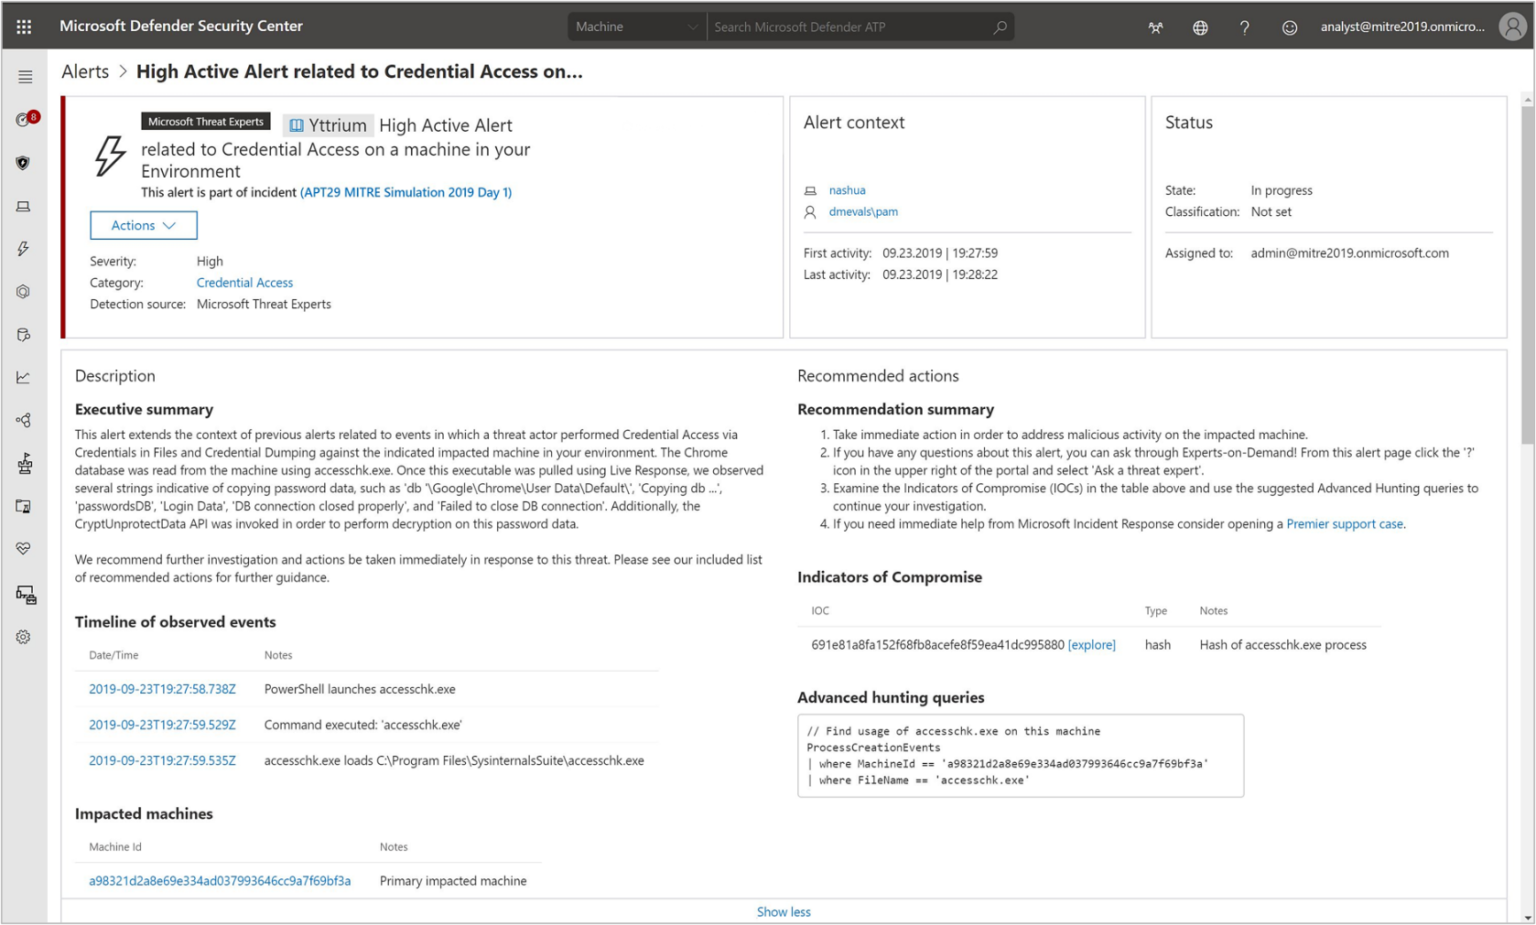
Task: Open the dashboard icon with notification badge
Action: click(24, 119)
